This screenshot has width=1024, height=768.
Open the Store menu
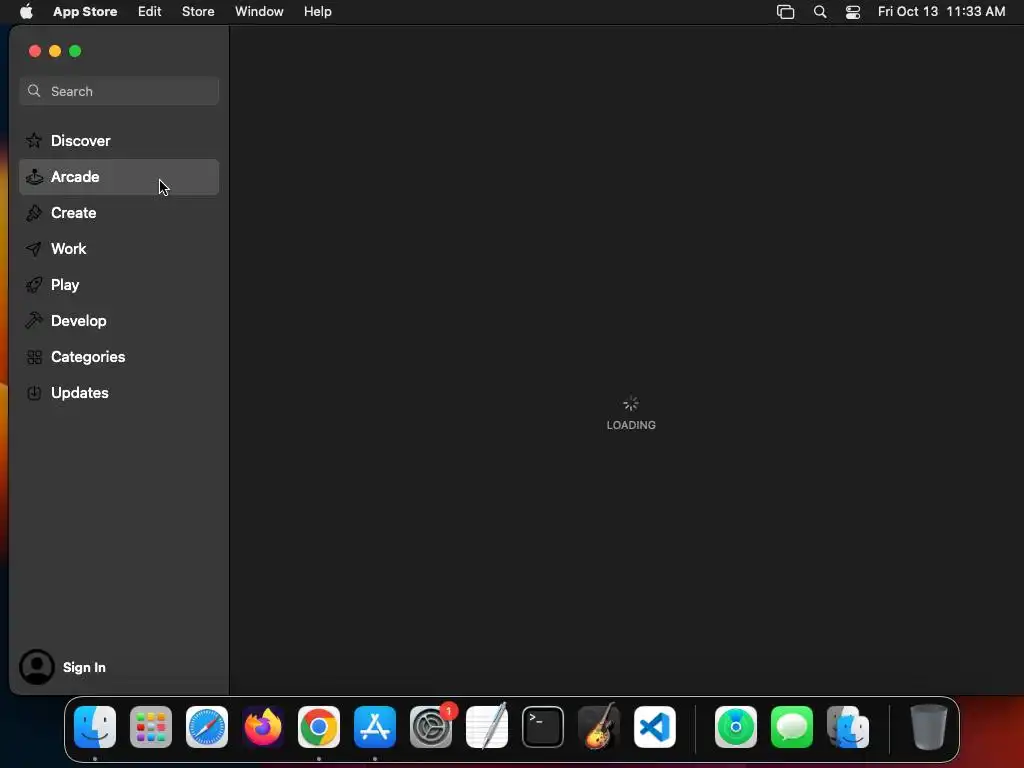tap(198, 12)
